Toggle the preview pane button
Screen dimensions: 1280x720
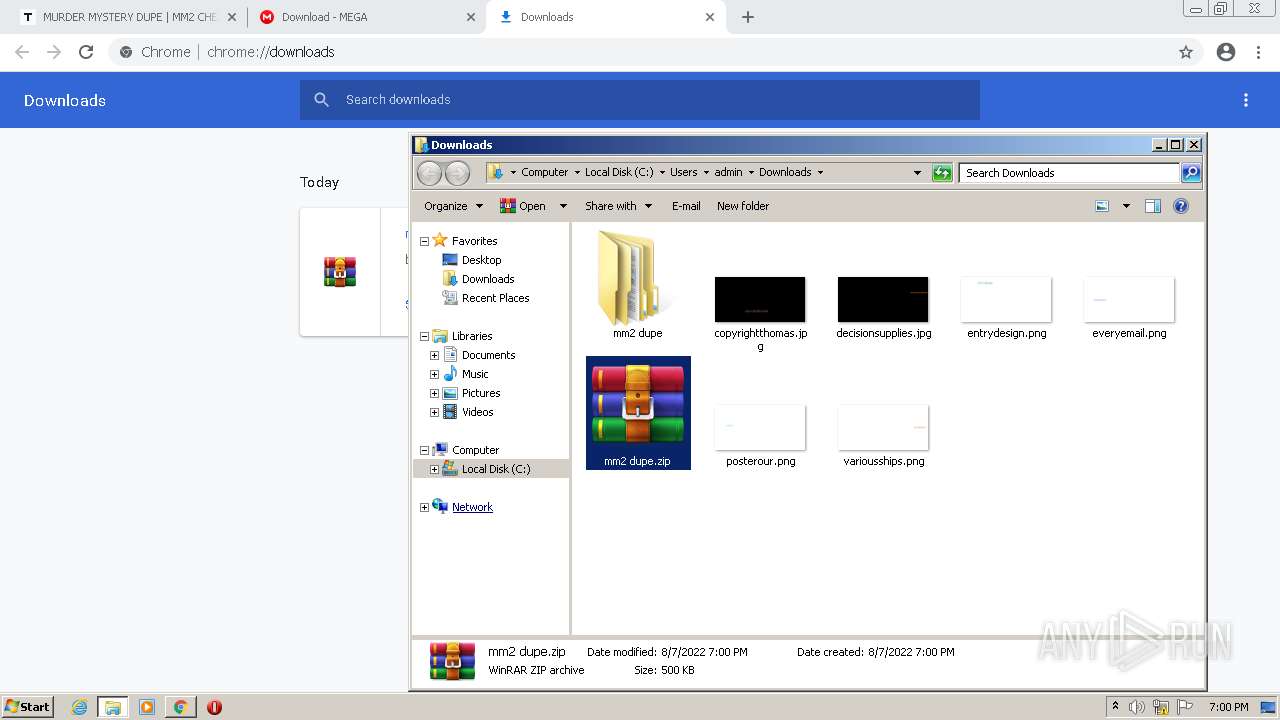coord(1153,206)
